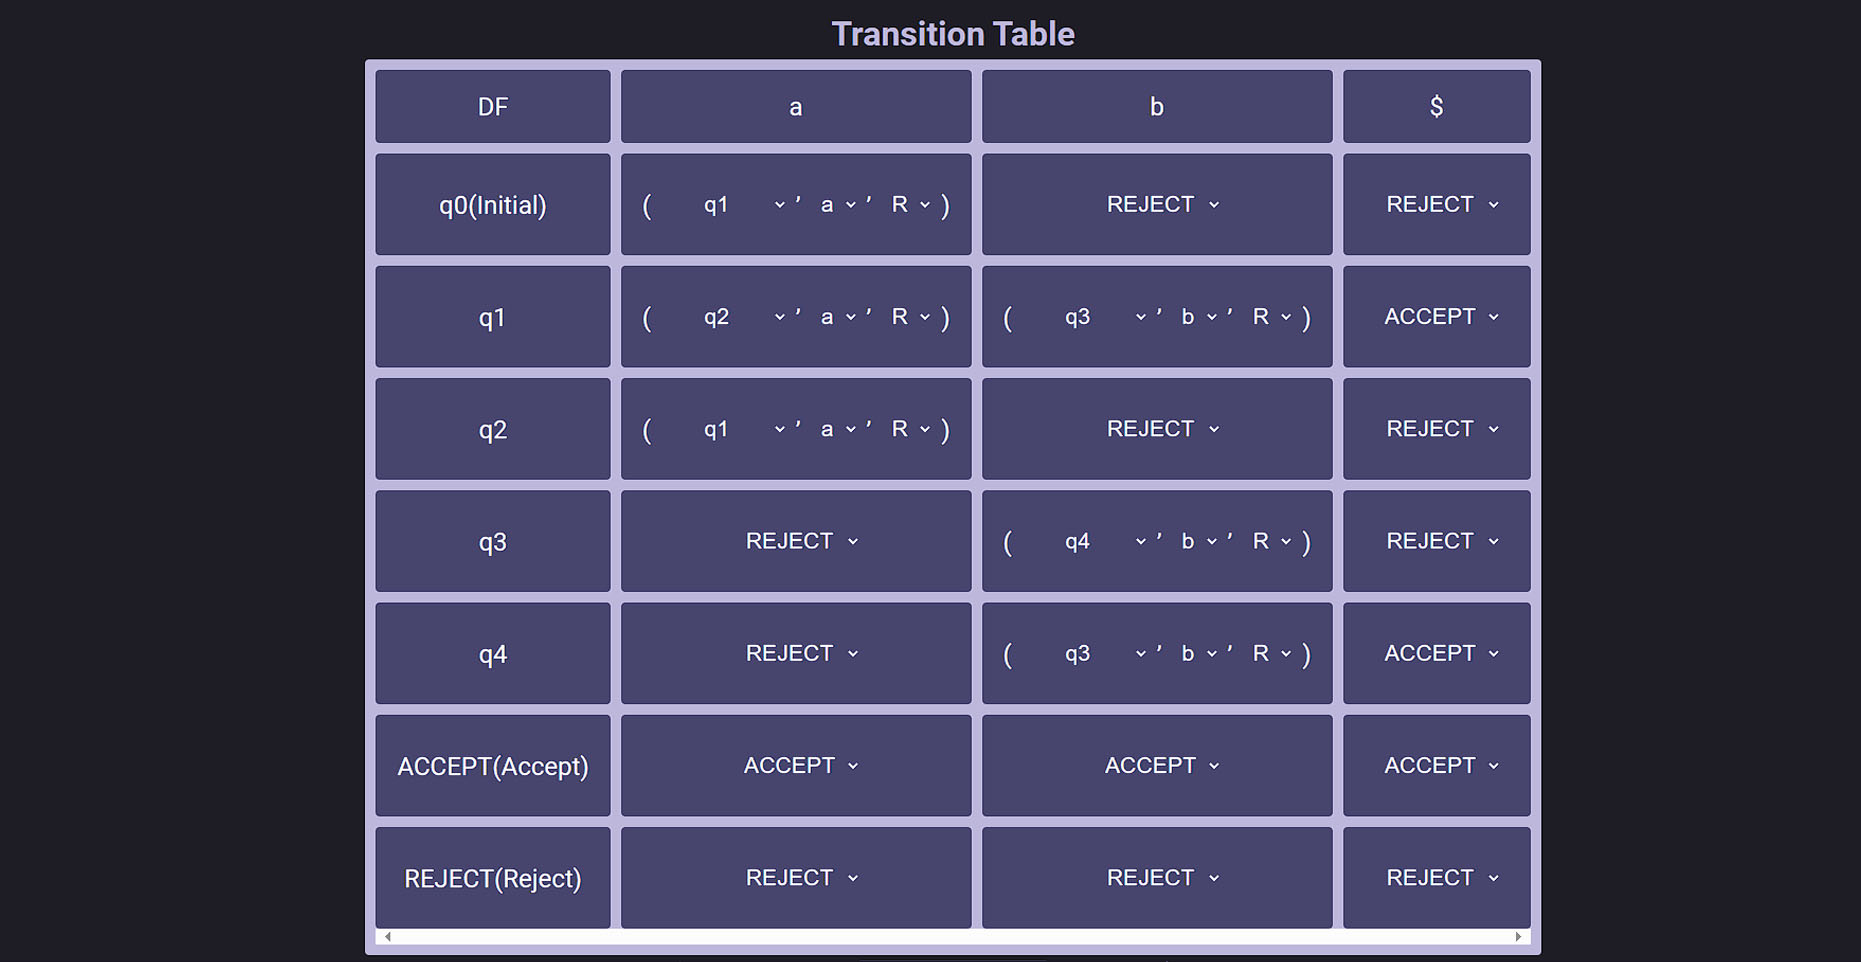Open ACCEPT row's dropdown under column a
Screen dimensions: 1861x962
pos(801,766)
